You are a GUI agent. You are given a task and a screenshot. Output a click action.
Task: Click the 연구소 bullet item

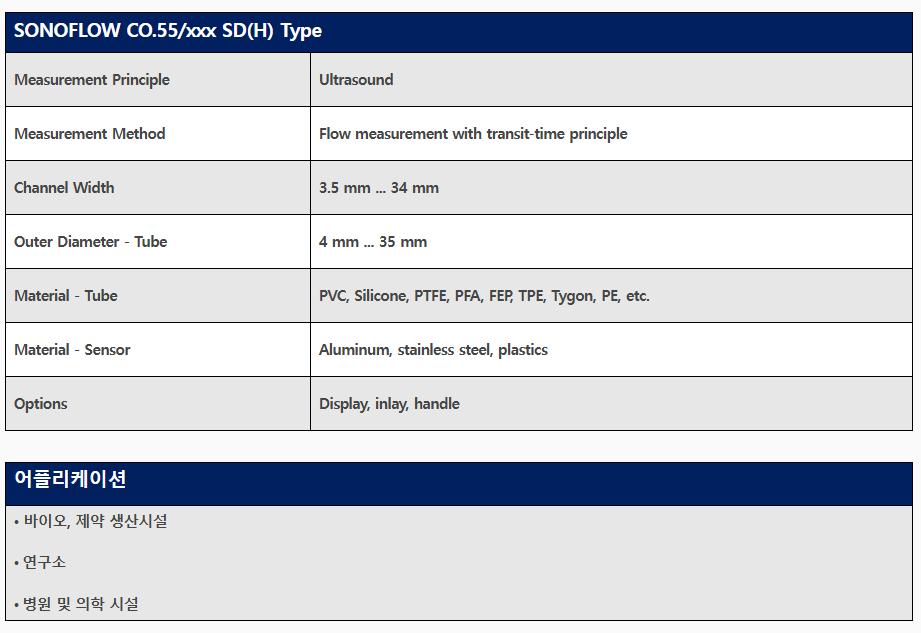coord(44,562)
